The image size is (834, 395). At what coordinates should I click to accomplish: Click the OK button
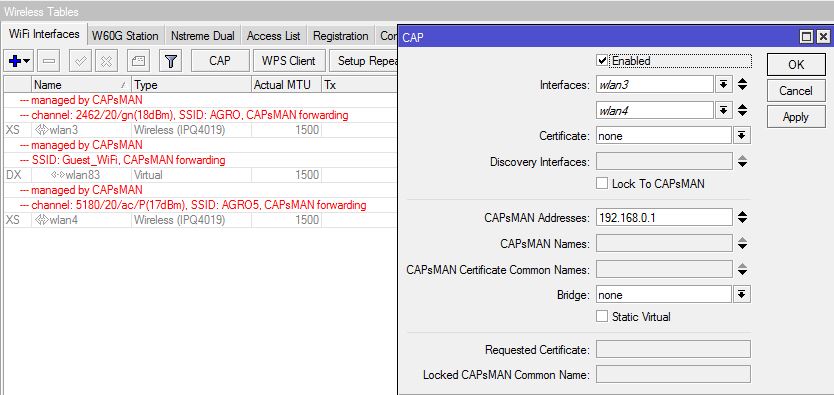(x=796, y=64)
